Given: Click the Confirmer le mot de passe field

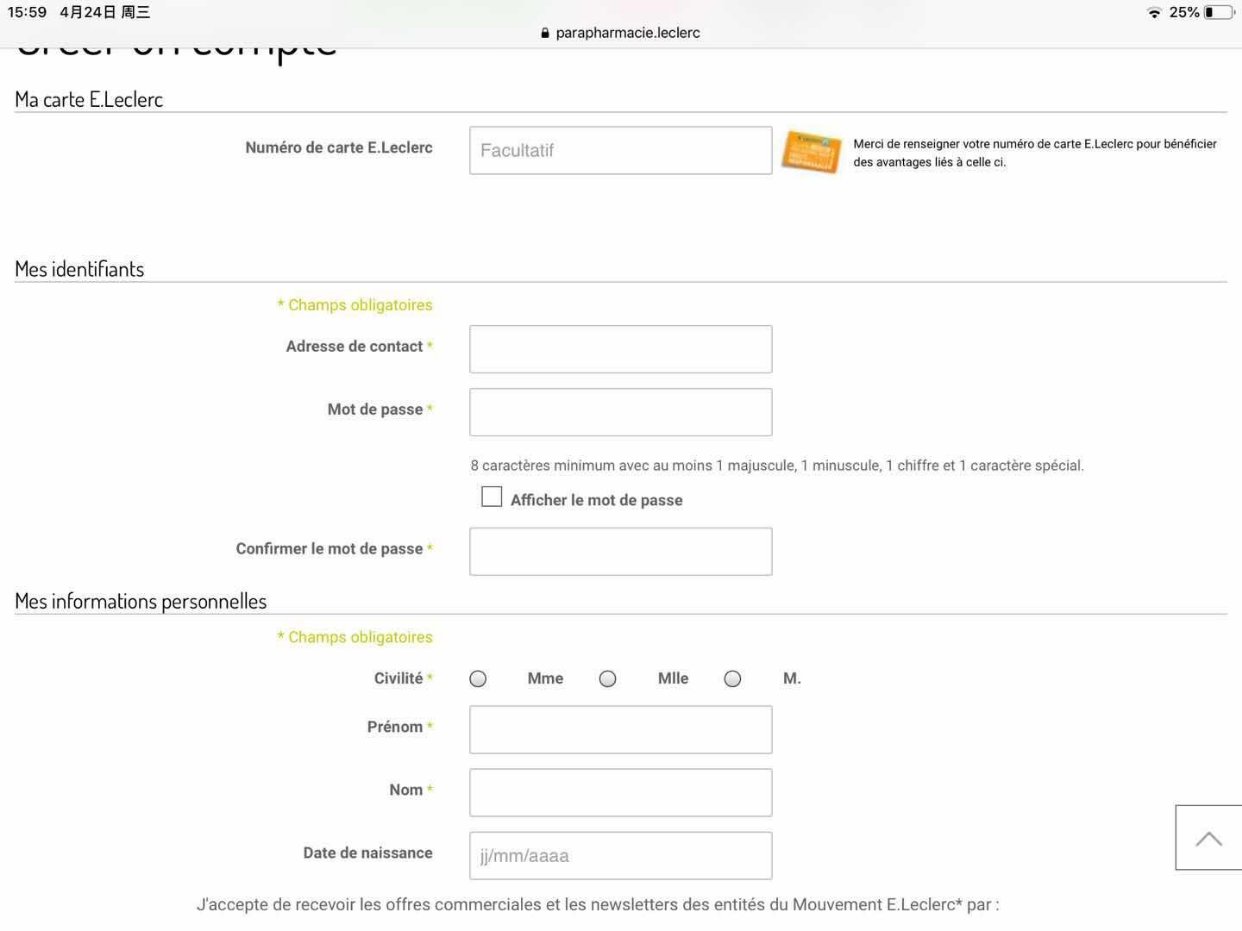Looking at the screenshot, I should [621, 552].
